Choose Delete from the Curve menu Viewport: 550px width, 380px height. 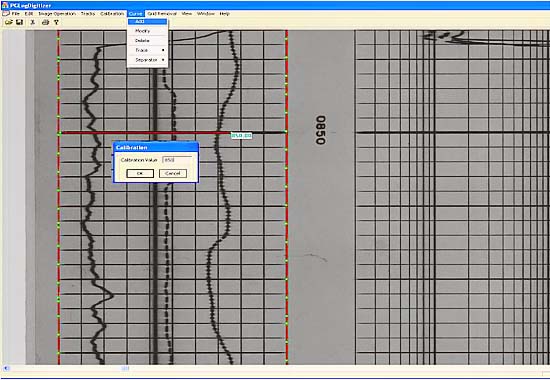[147, 41]
